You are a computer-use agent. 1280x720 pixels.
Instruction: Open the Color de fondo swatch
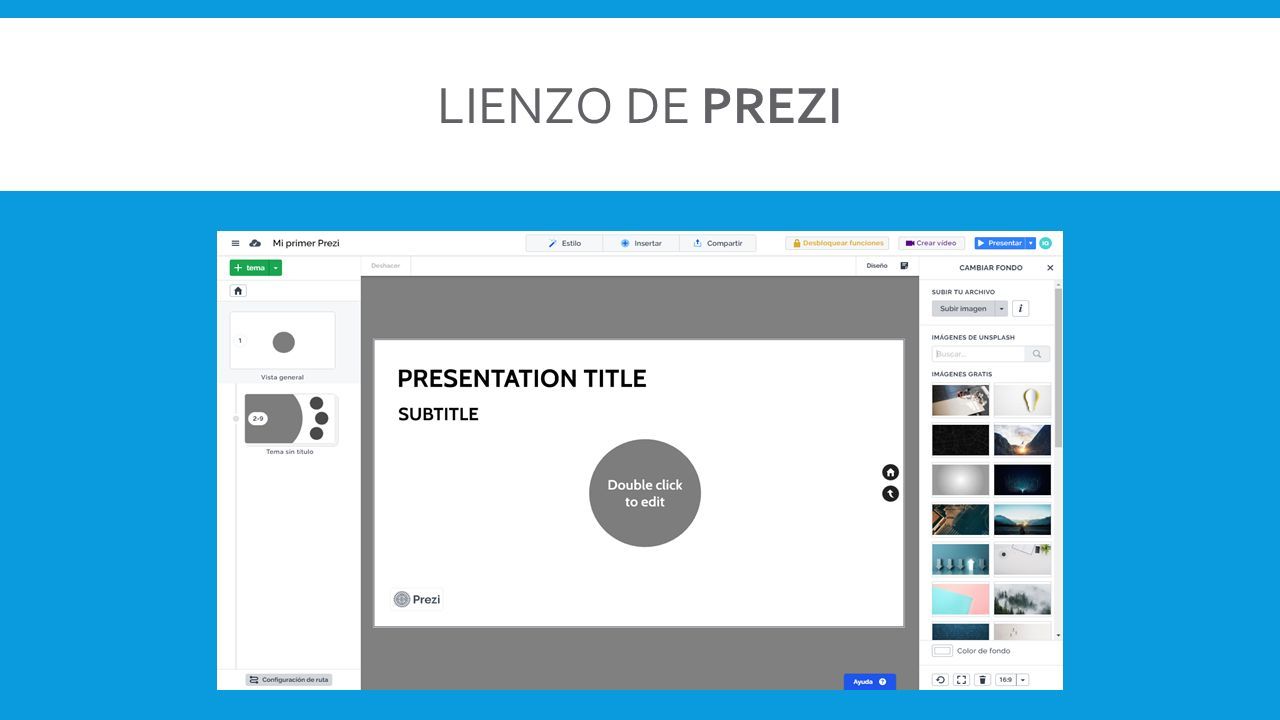tap(942, 651)
